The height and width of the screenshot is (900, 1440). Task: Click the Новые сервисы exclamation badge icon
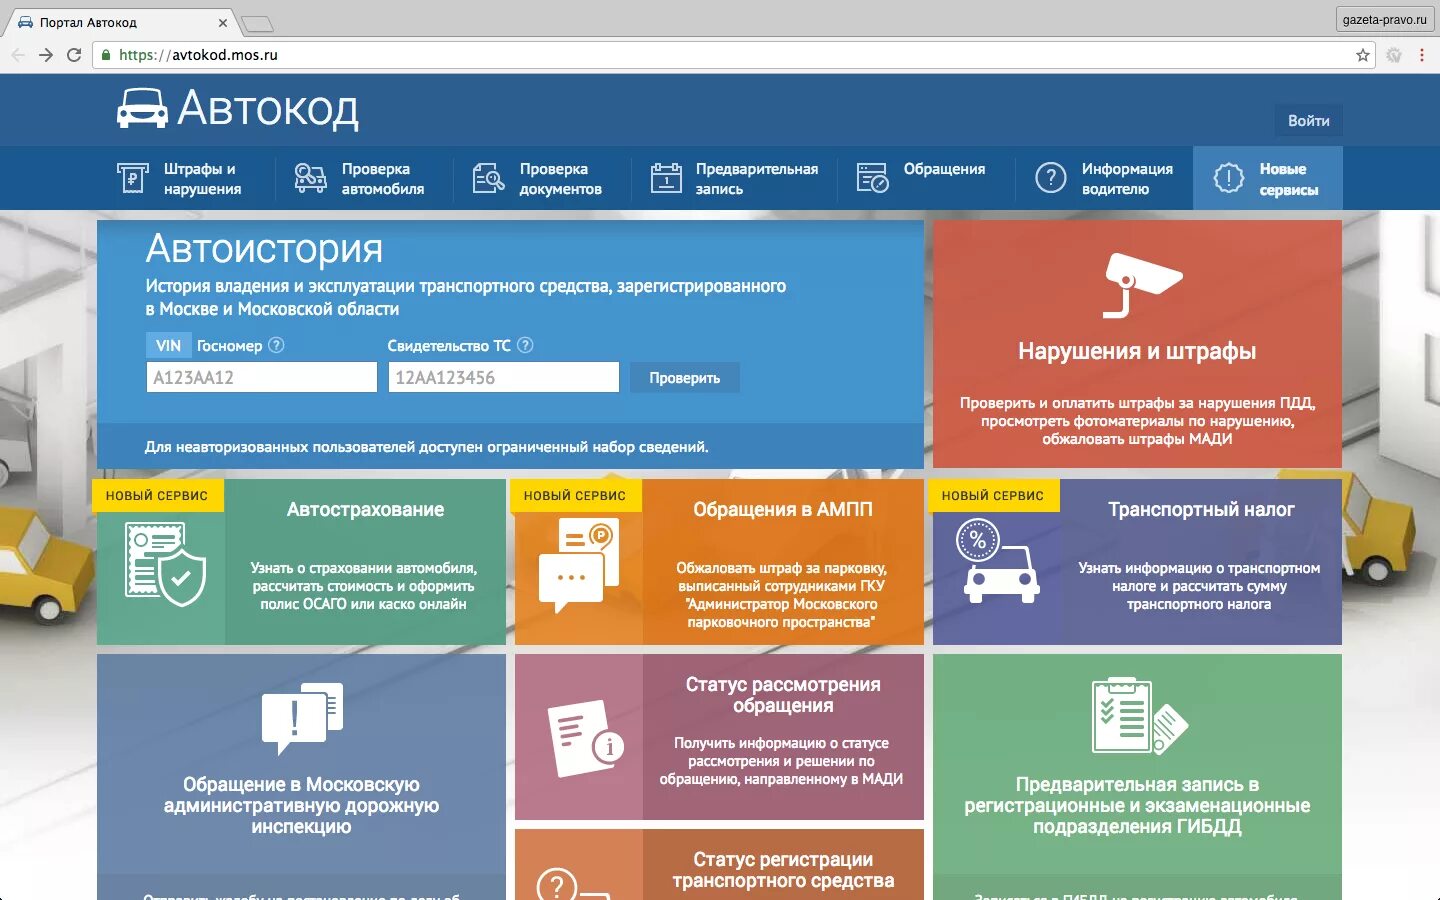coord(1228,178)
